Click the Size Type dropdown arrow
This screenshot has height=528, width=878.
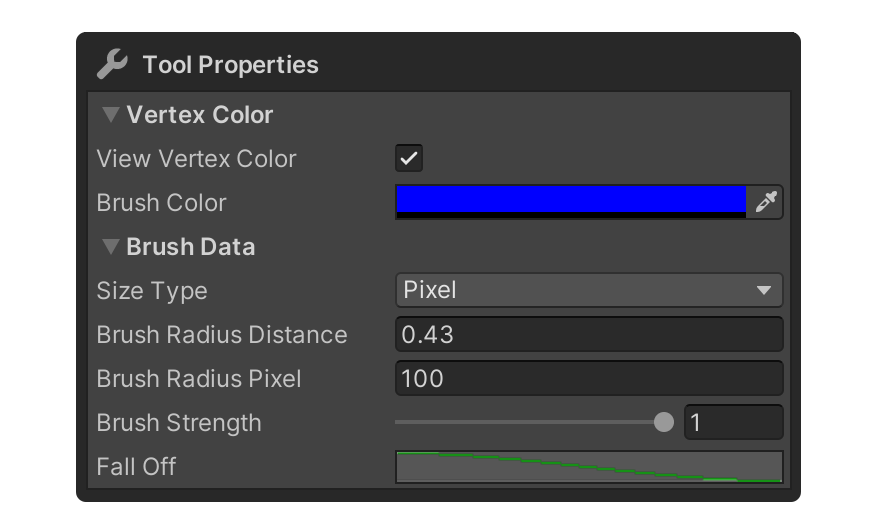tap(764, 290)
